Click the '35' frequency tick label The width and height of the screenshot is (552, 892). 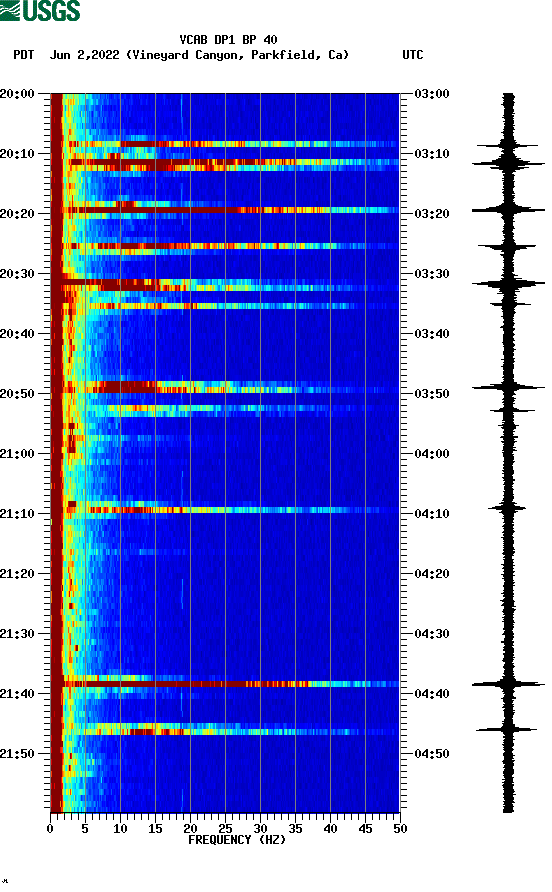tap(295, 829)
